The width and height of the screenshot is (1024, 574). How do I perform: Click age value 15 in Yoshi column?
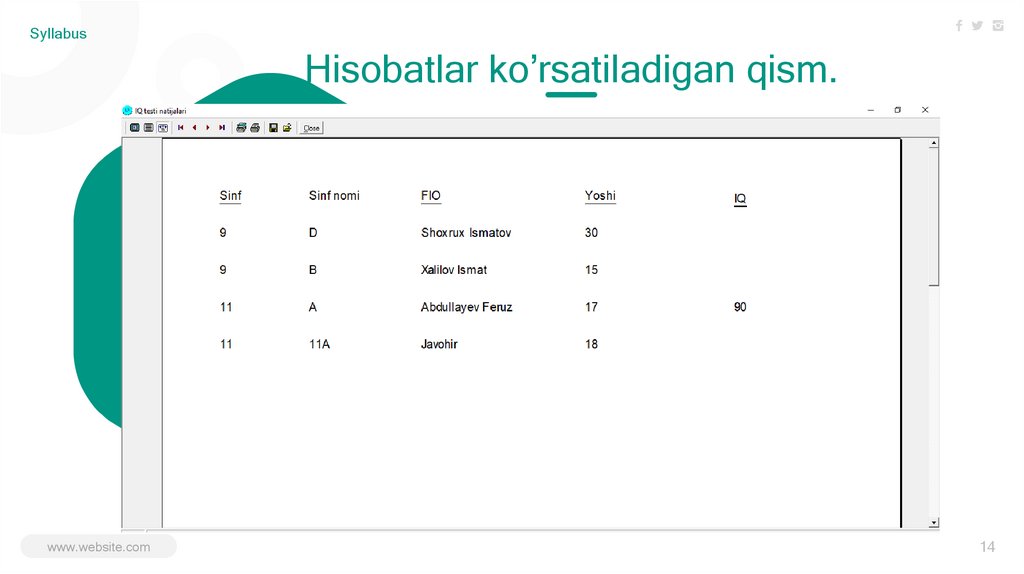tap(592, 270)
